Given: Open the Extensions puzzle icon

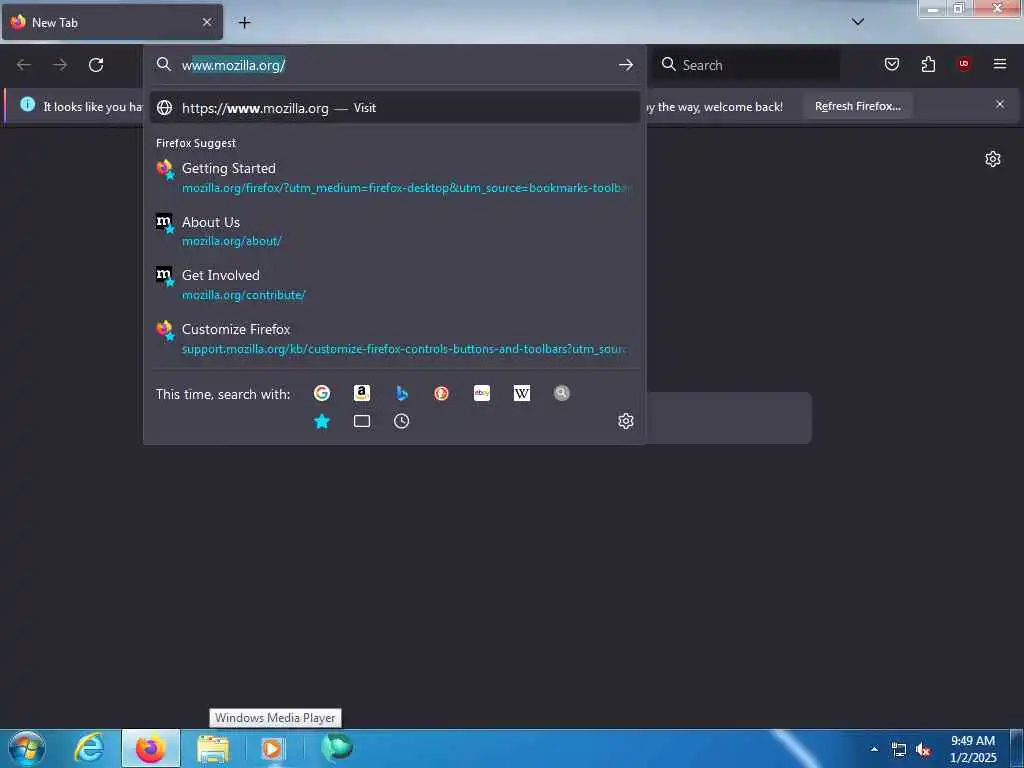Looking at the screenshot, I should (928, 64).
